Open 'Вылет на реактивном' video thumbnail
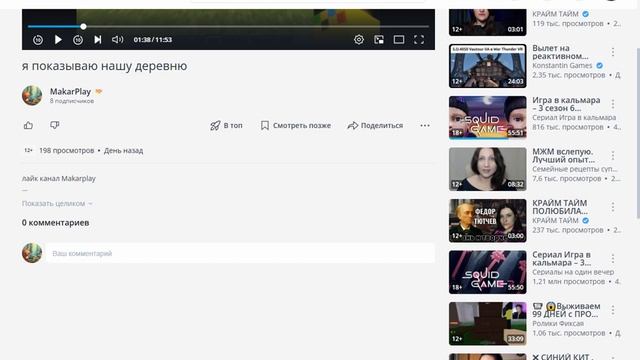Viewport: 640px width, 360px height. (487, 66)
